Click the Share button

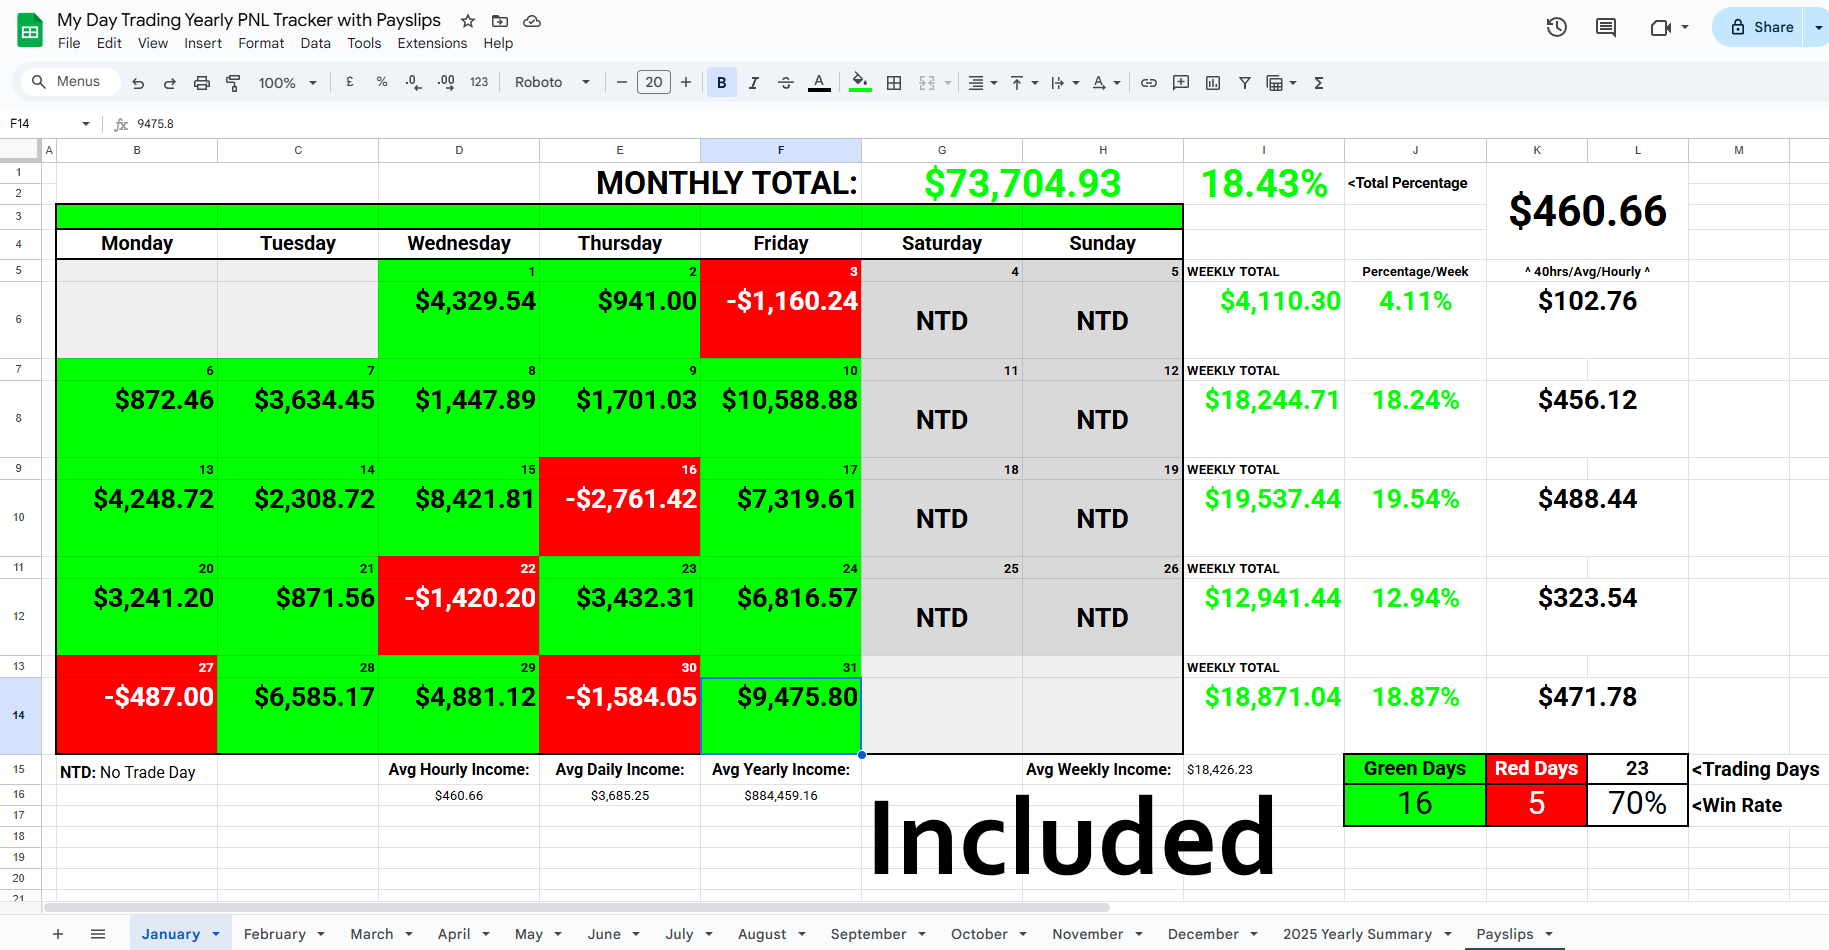(x=1763, y=27)
